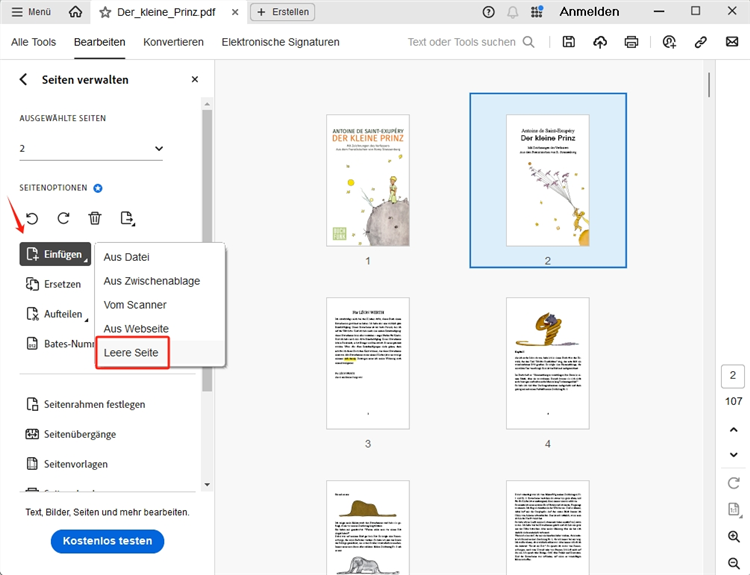
Task: Copy link icon in top toolbar
Action: (701, 42)
